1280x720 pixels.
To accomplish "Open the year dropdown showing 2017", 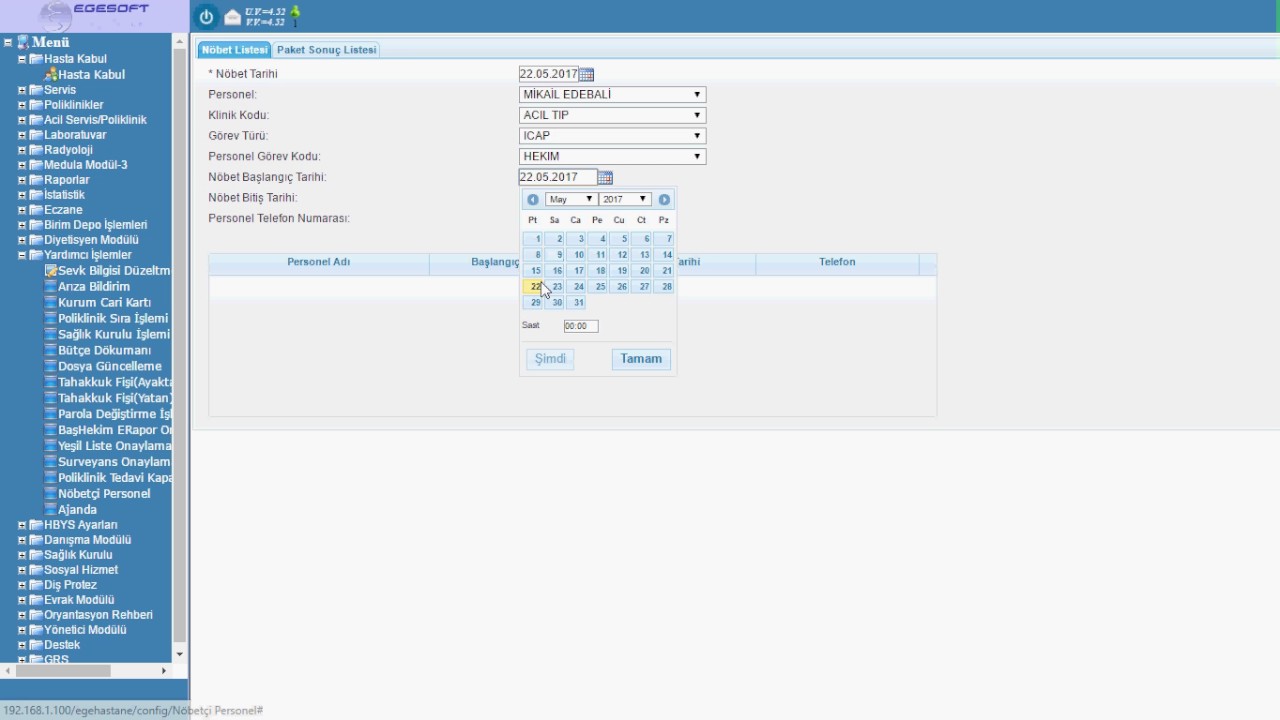I will click(x=625, y=199).
